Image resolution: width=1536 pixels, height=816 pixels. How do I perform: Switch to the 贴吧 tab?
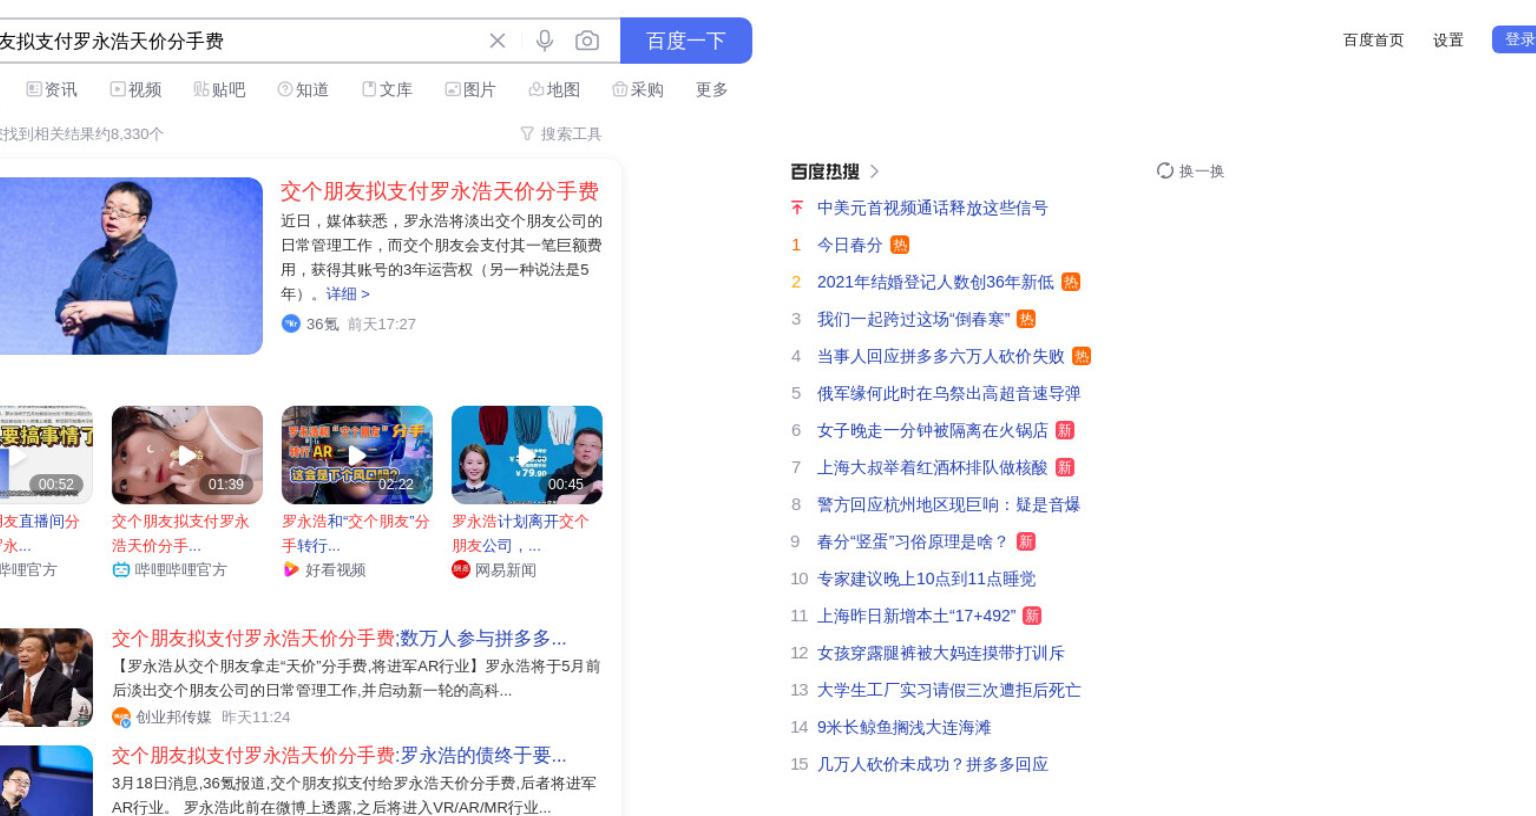(219, 89)
